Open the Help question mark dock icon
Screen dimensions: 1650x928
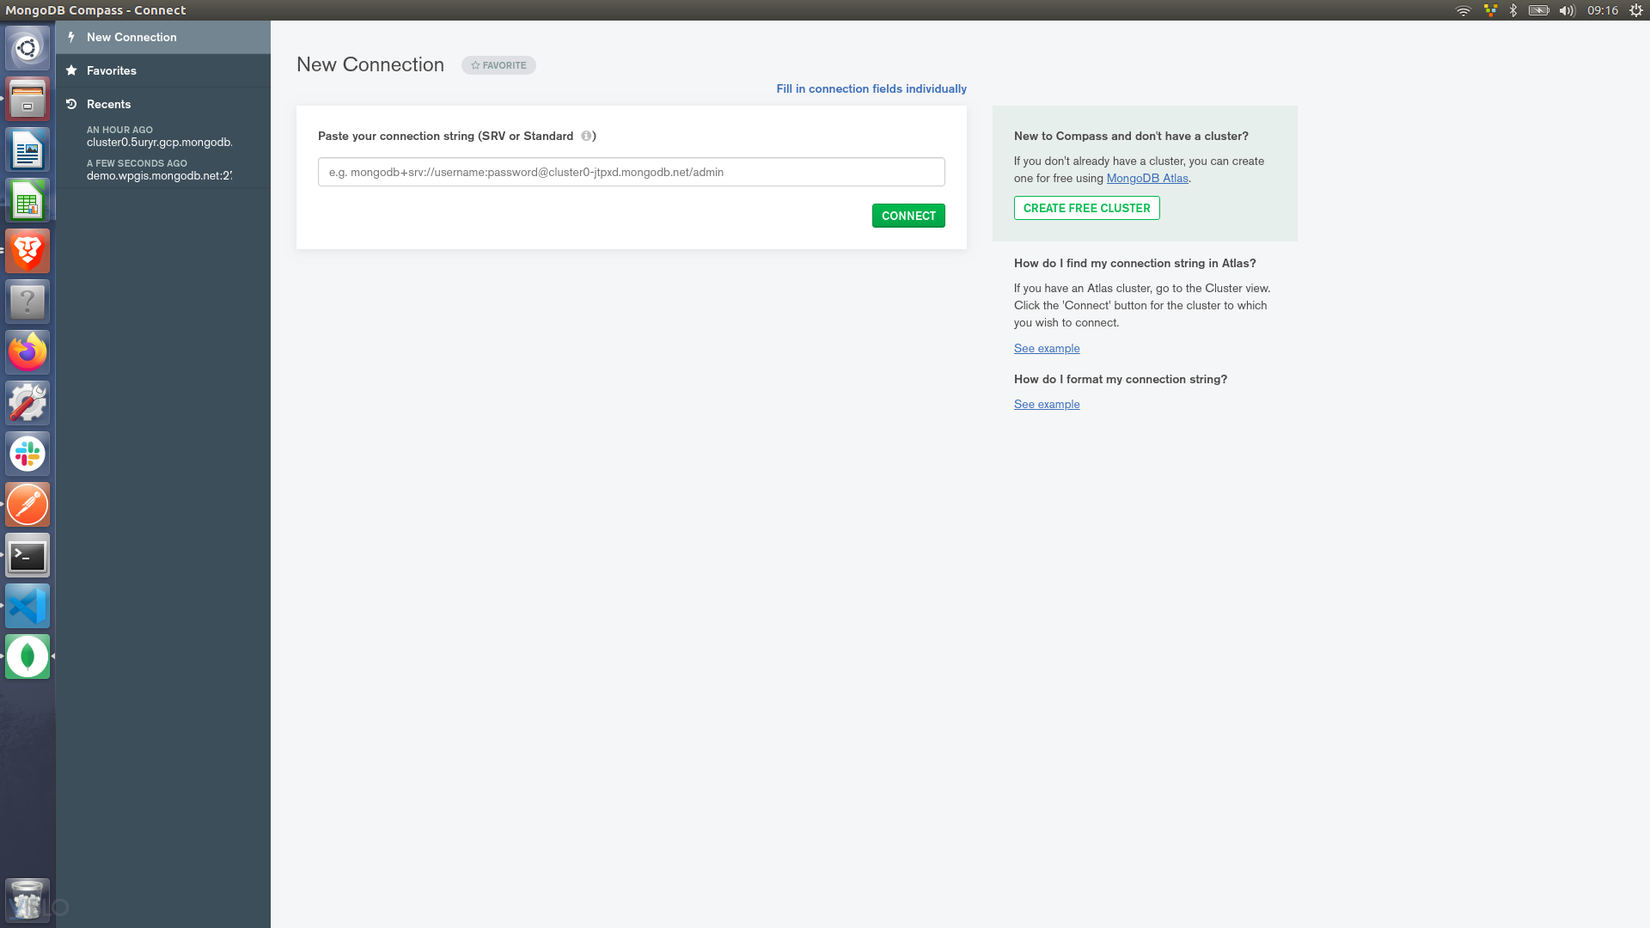point(27,302)
